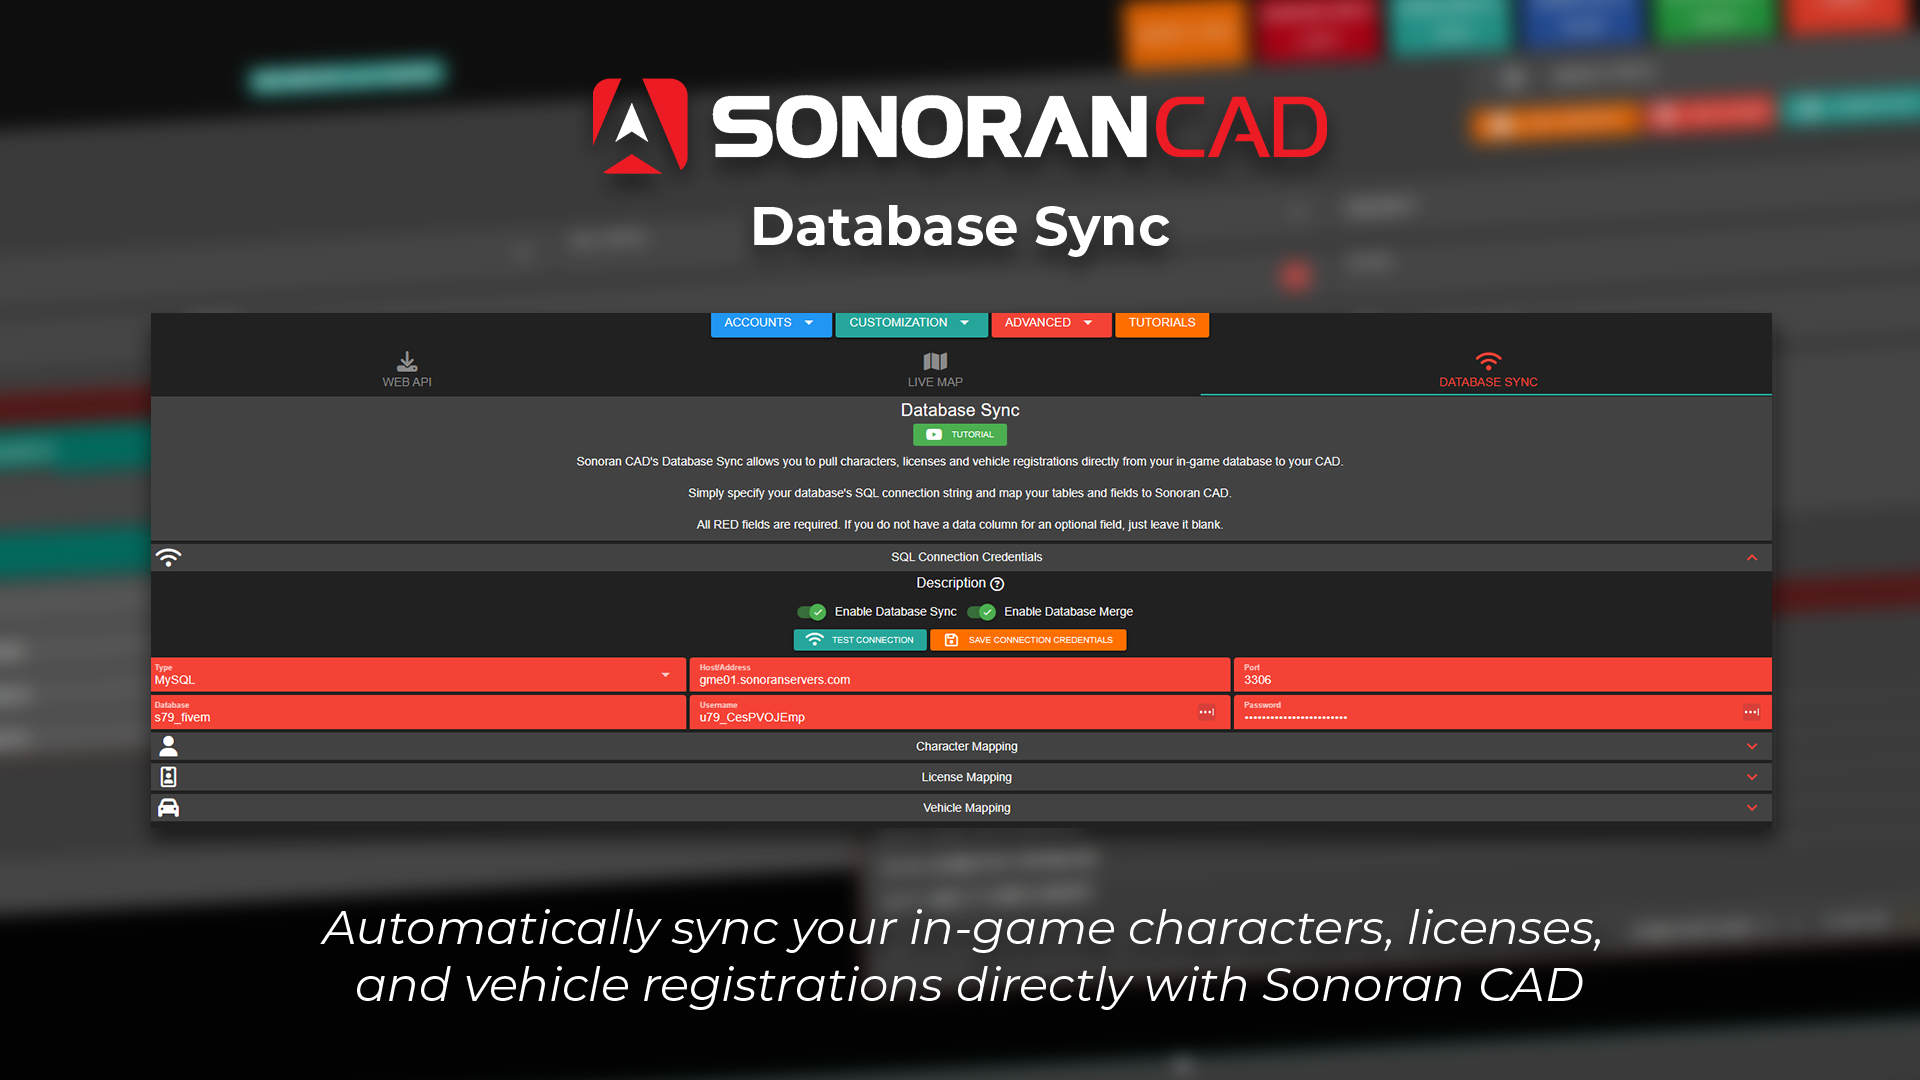
Task: Open the Accounts menu
Action: click(770, 323)
